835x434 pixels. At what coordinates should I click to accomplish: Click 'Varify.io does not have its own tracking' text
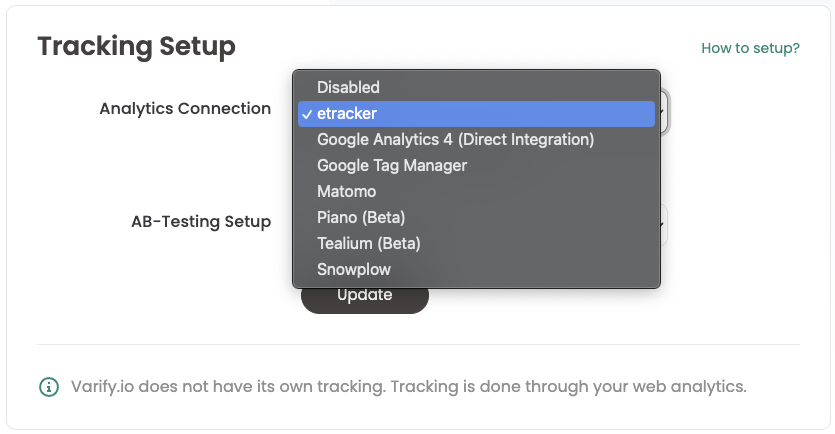(228, 387)
